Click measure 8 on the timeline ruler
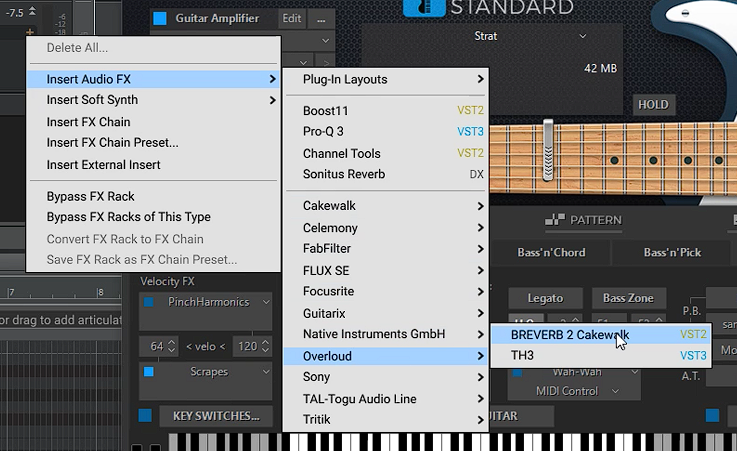The width and height of the screenshot is (737, 451). [x=101, y=292]
